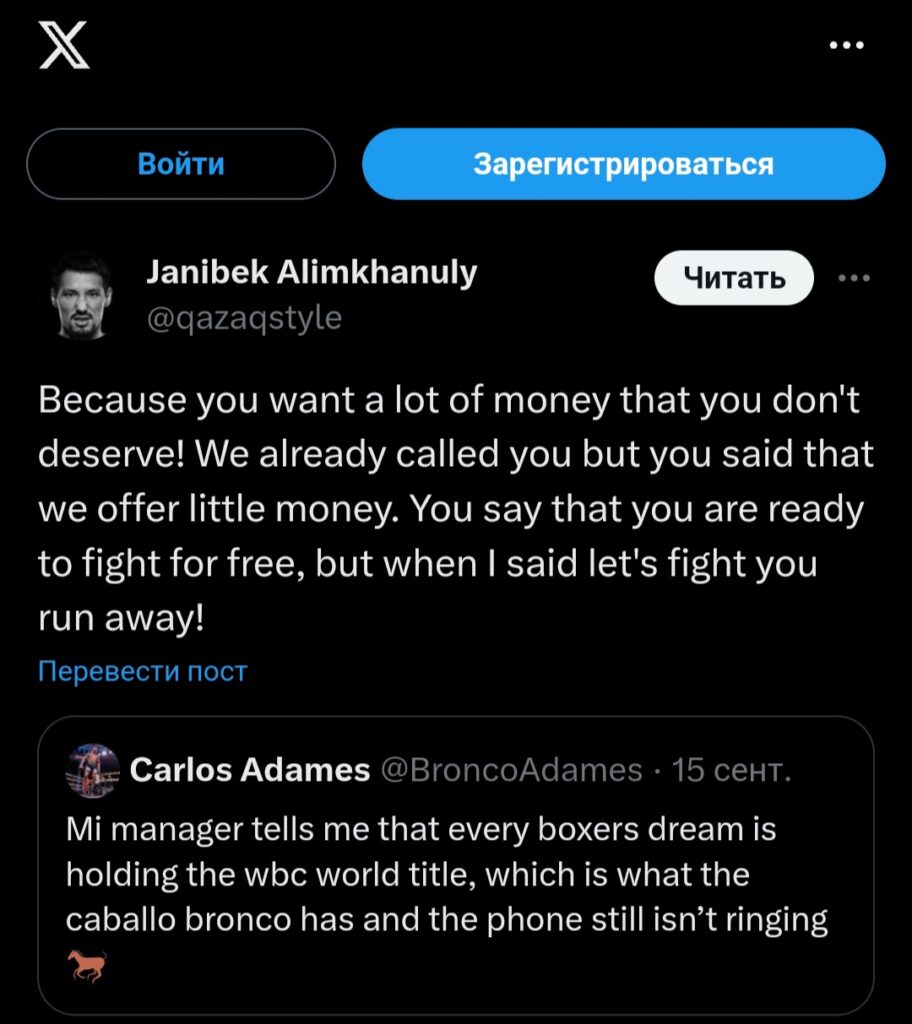
Task: Click the X logo
Action: pos(64,47)
